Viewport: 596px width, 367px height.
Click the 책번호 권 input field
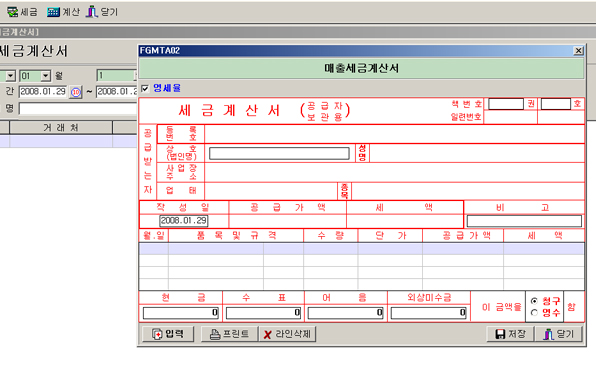point(506,104)
